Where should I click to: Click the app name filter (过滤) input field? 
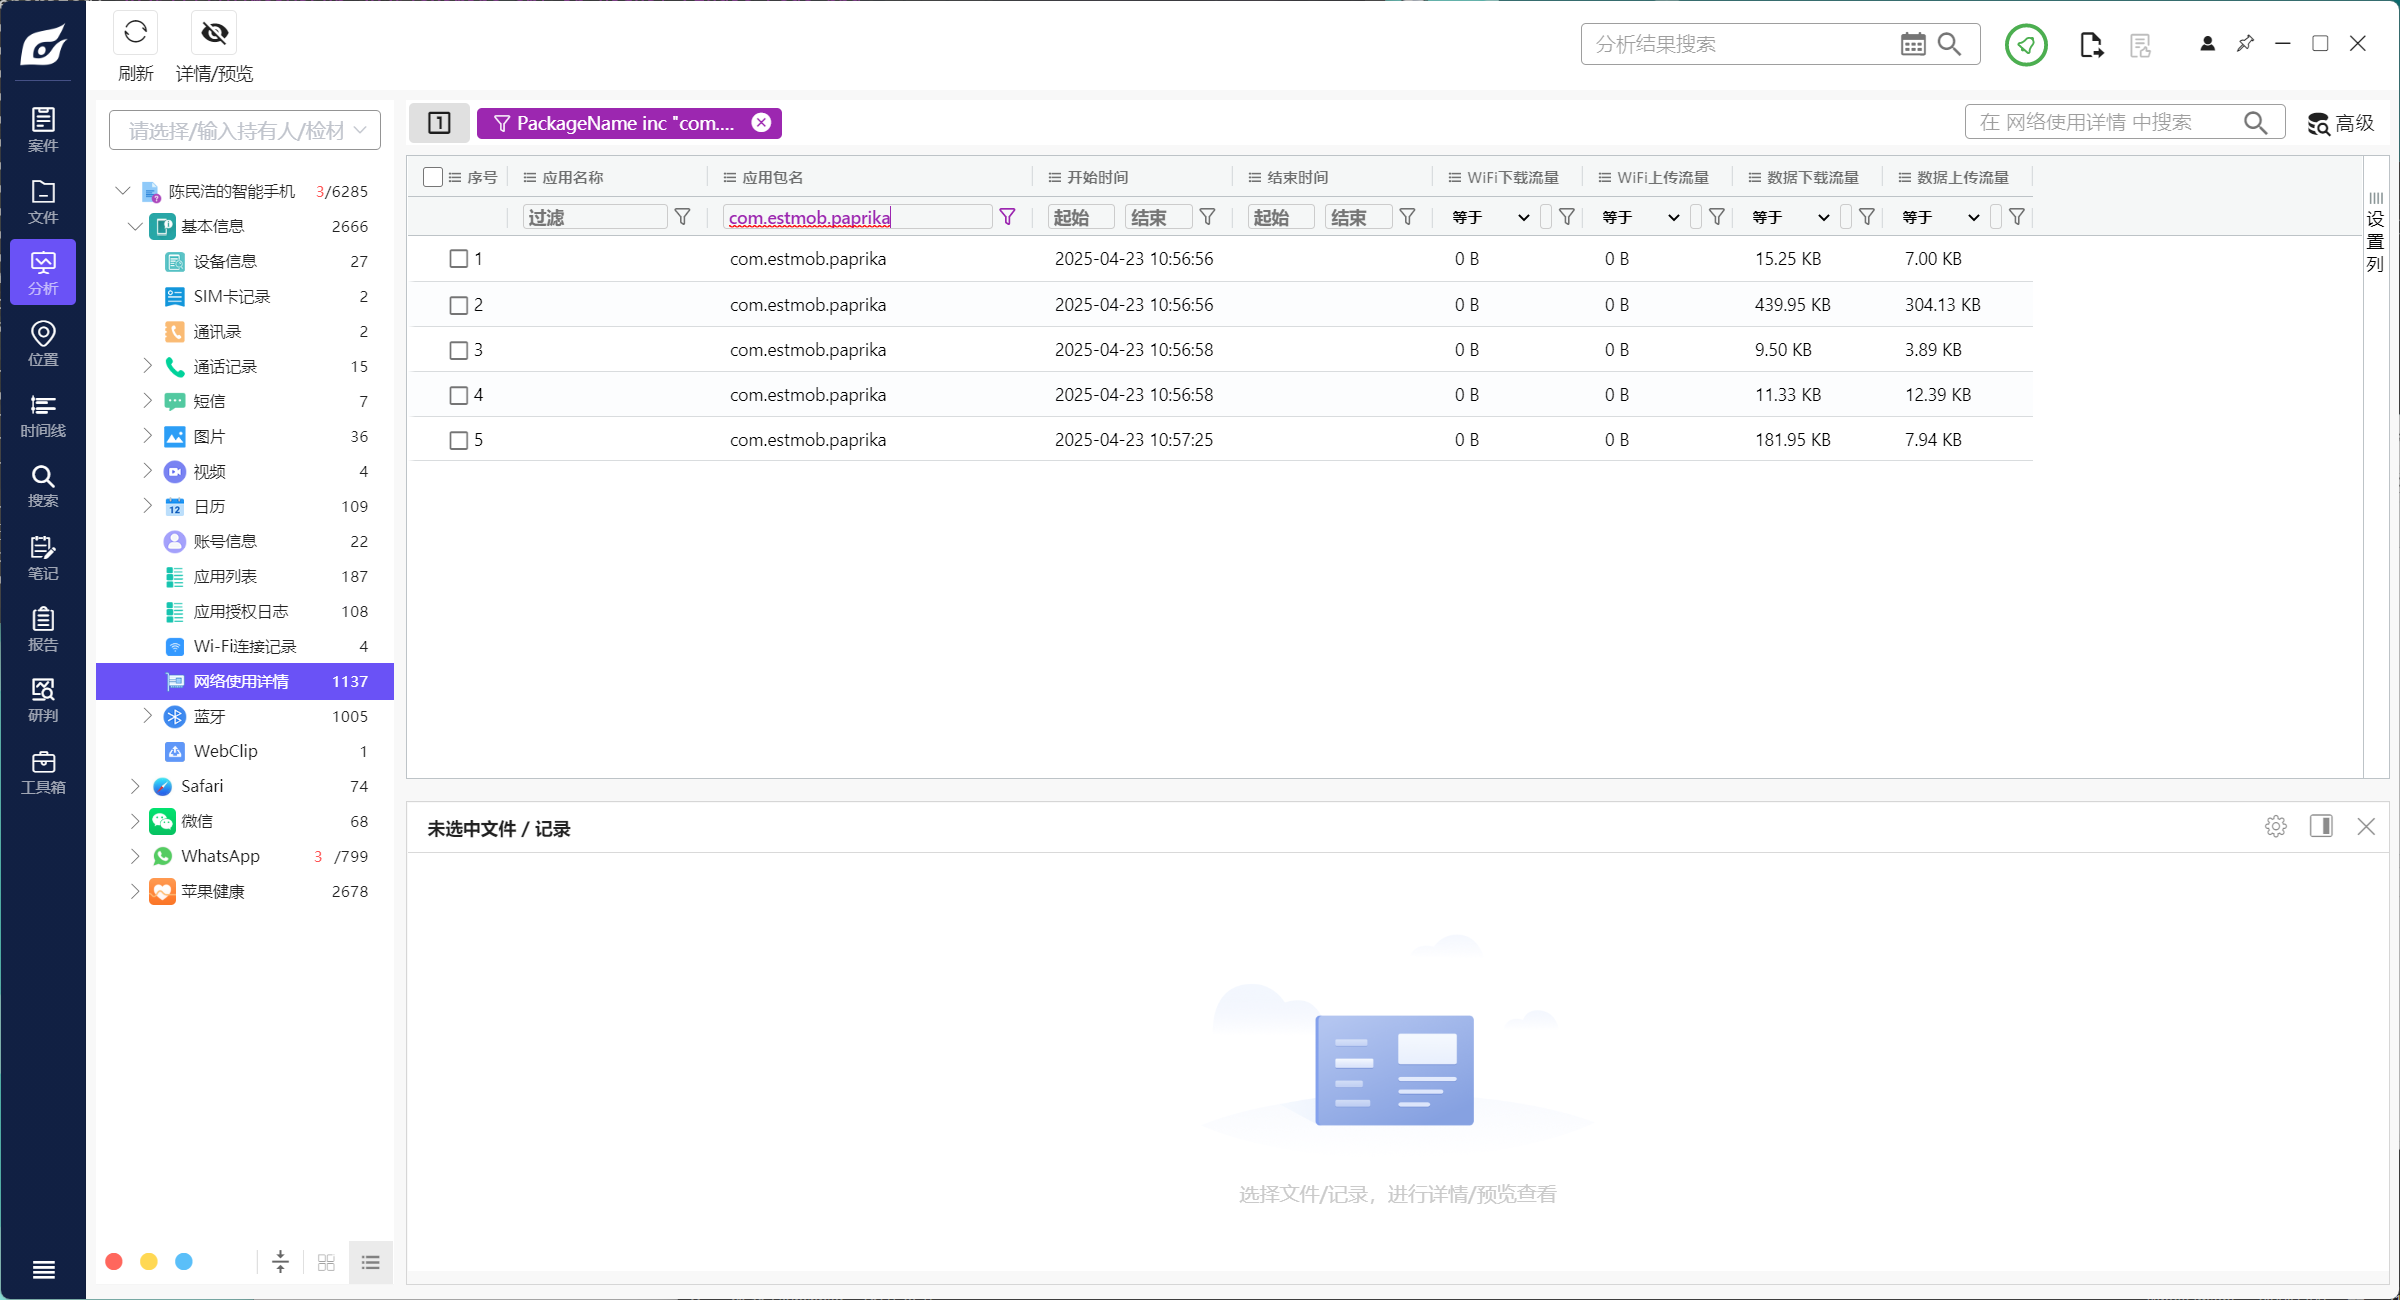[594, 217]
